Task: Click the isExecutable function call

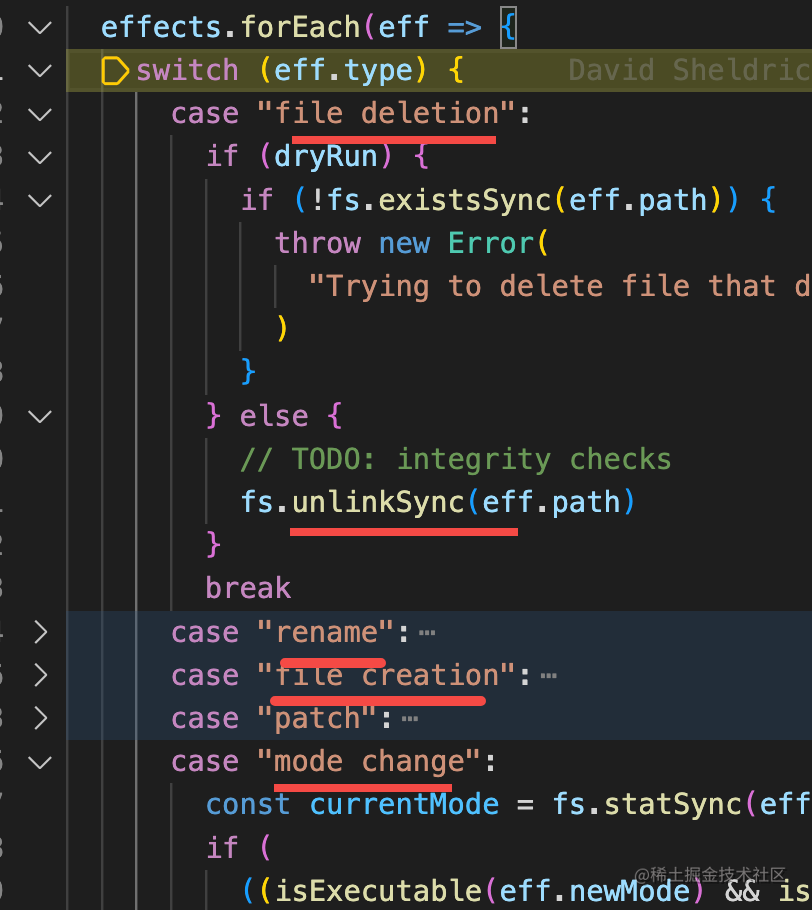Action: (380, 891)
